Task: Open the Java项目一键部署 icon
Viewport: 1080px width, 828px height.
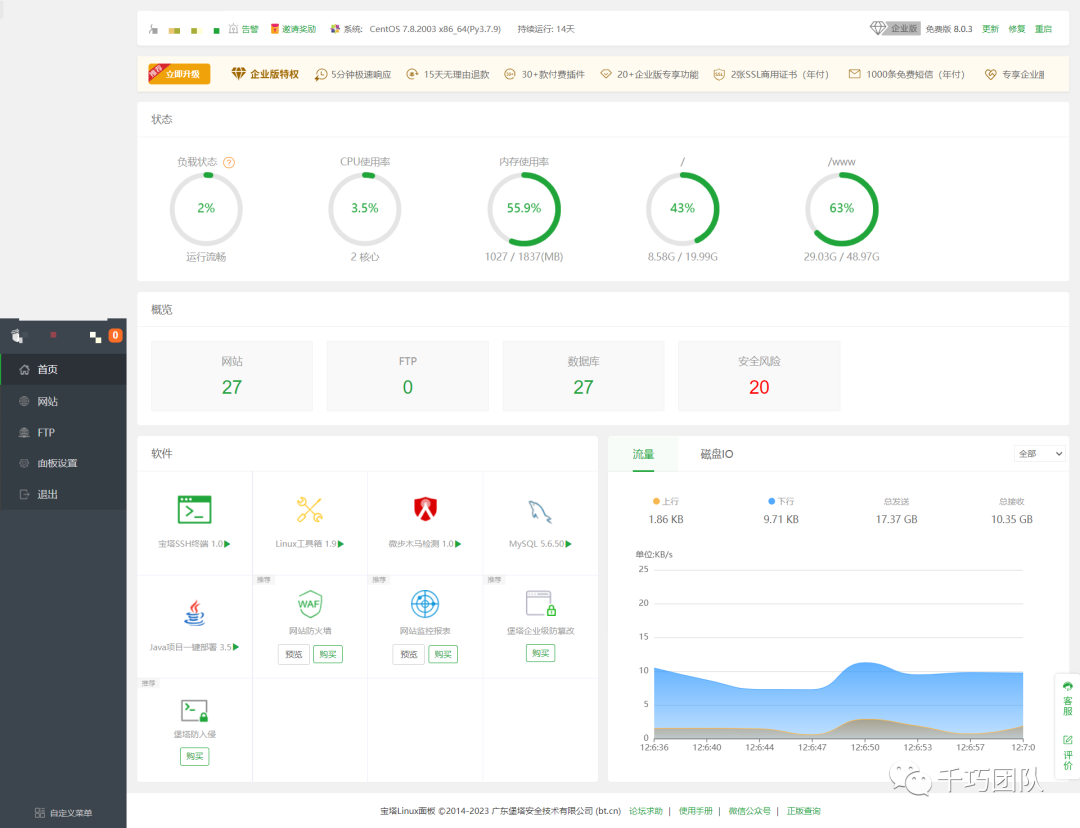Action: pyautogui.click(x=194, y=612)
